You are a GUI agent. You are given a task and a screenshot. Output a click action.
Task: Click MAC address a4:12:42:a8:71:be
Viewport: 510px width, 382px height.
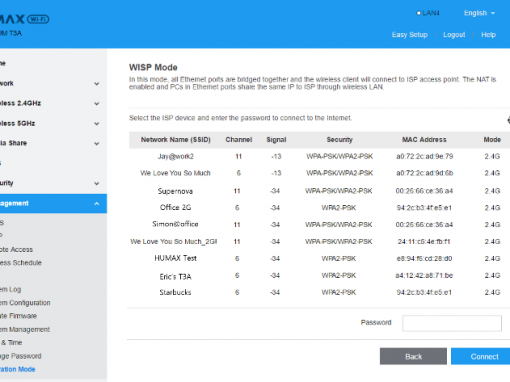[x=424, y=275]
